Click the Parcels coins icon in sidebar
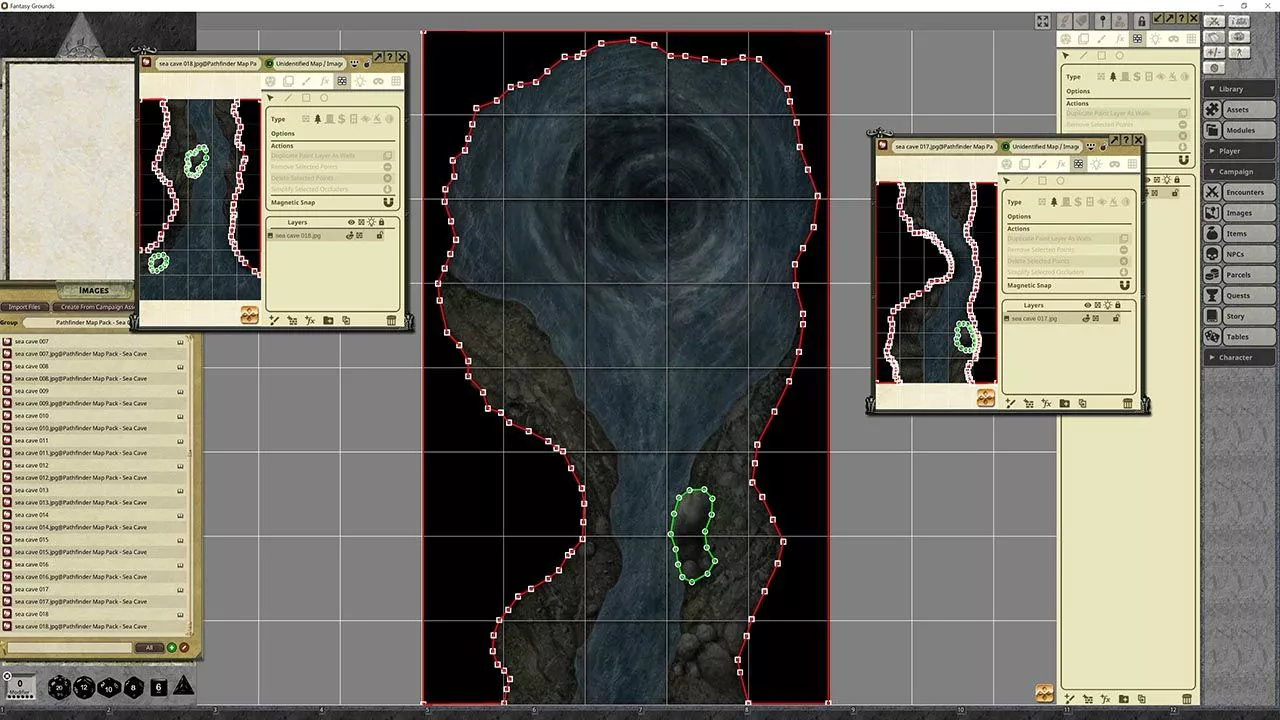1280x720 pixels. point(1212,275)
